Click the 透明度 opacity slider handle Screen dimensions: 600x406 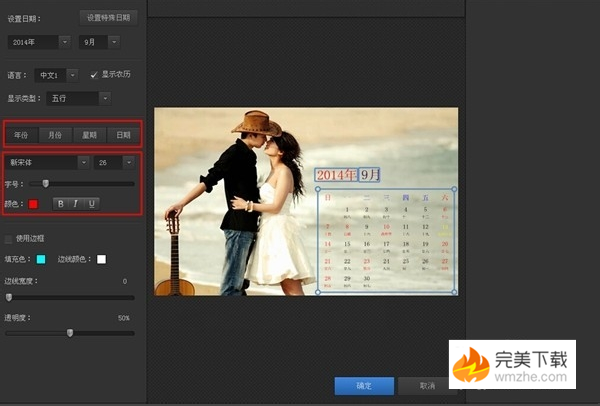pos(69,332)
